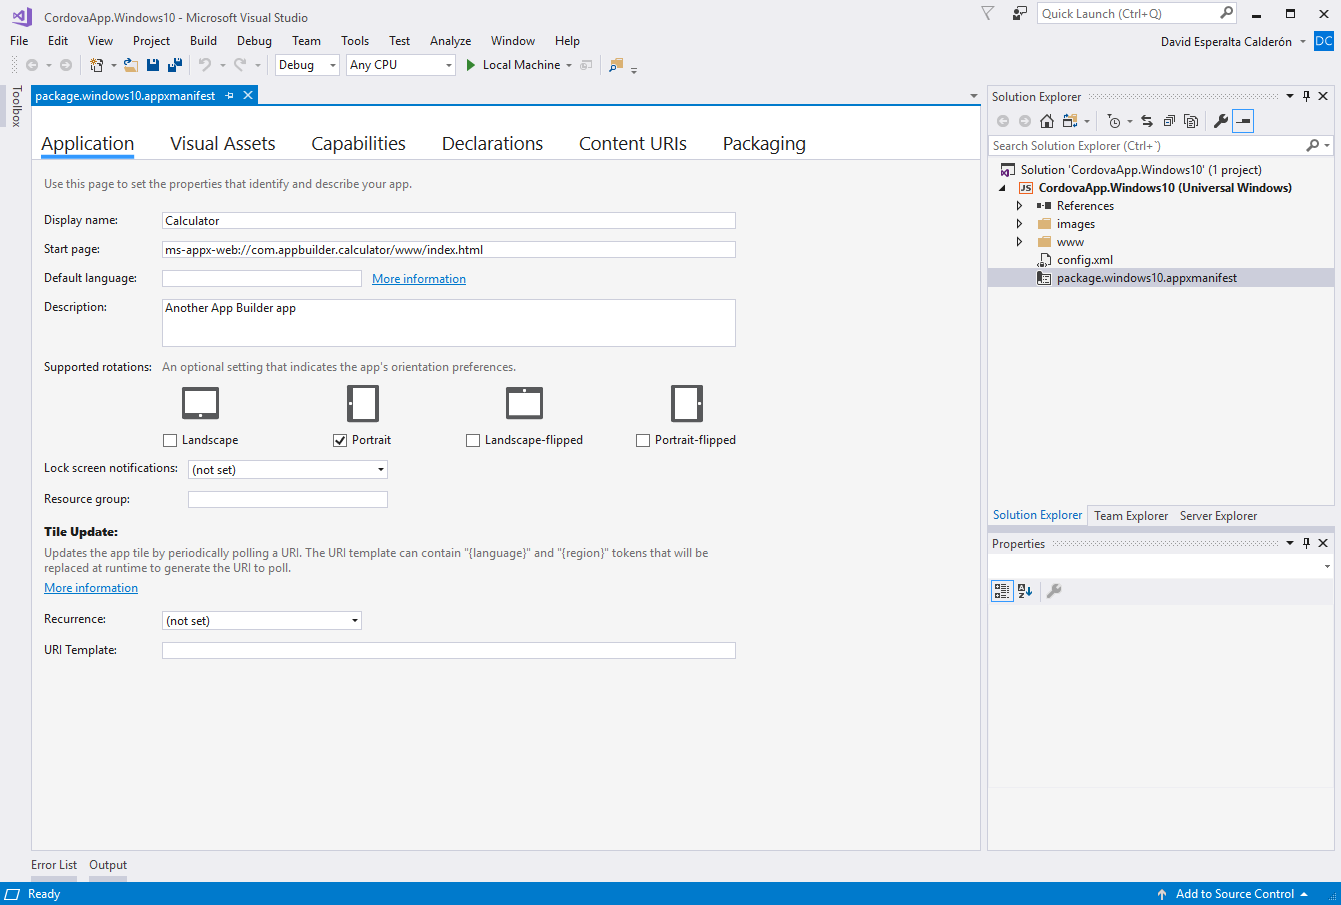This screenshot has height=905, width=1341.
Task: Switch to the Capabilities tab
Action: click(359, 144)
